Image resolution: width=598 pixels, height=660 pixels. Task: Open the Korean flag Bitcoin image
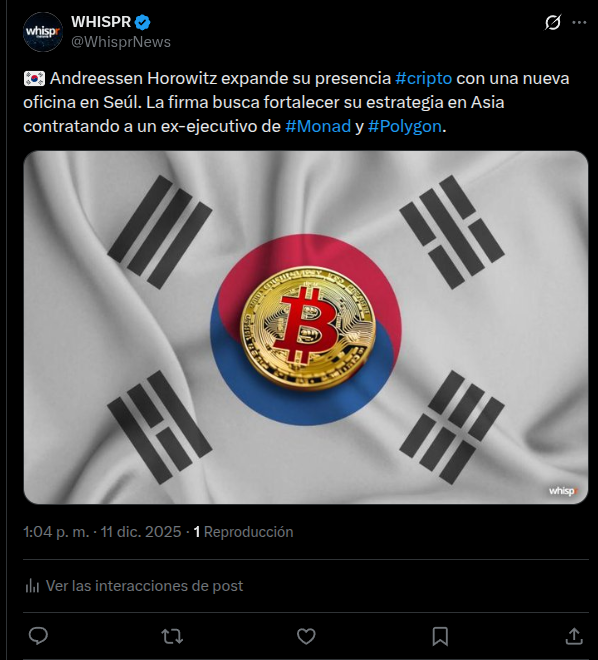[x=306, y=327]
